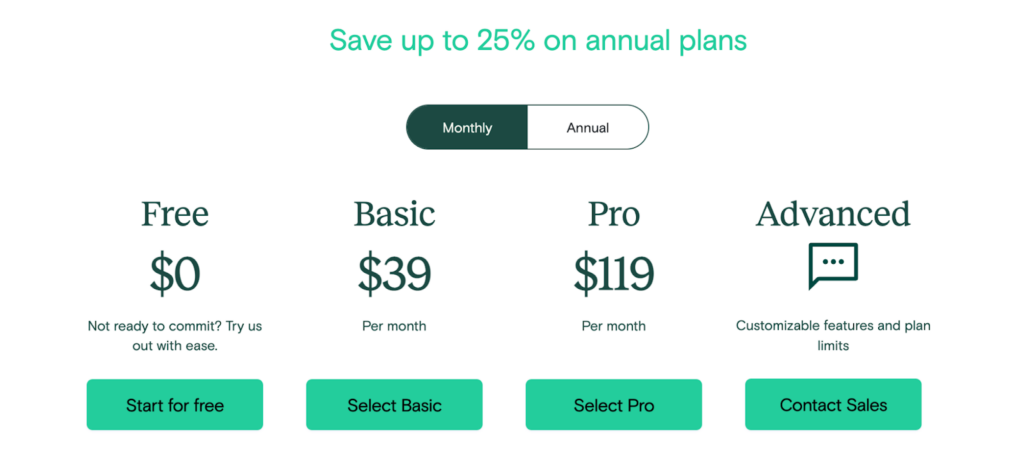Click the Free plan heading

pyautogui.click(x=175, y=214)
